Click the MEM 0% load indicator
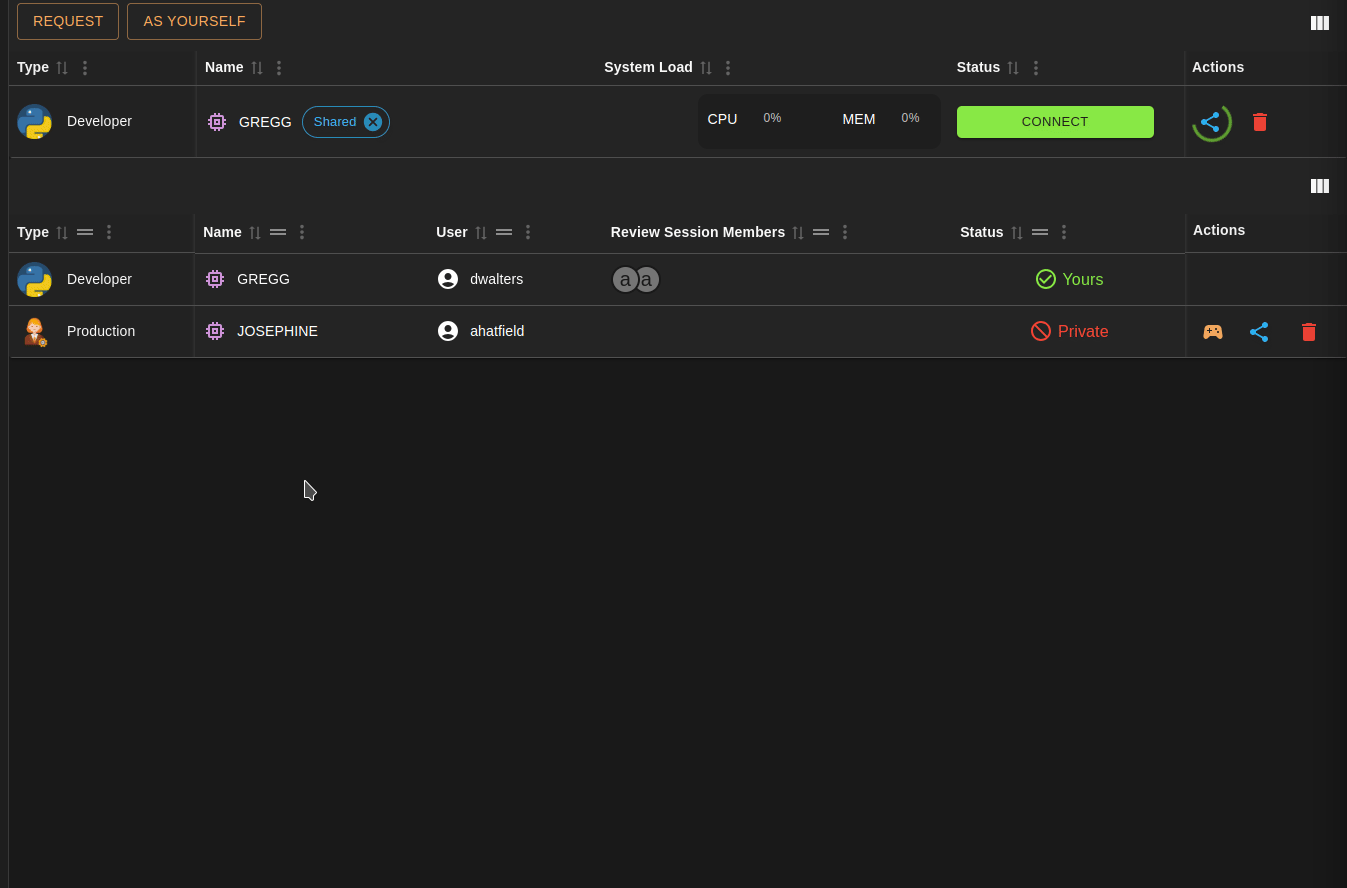 pyautogui.click(x=881, y=119)
